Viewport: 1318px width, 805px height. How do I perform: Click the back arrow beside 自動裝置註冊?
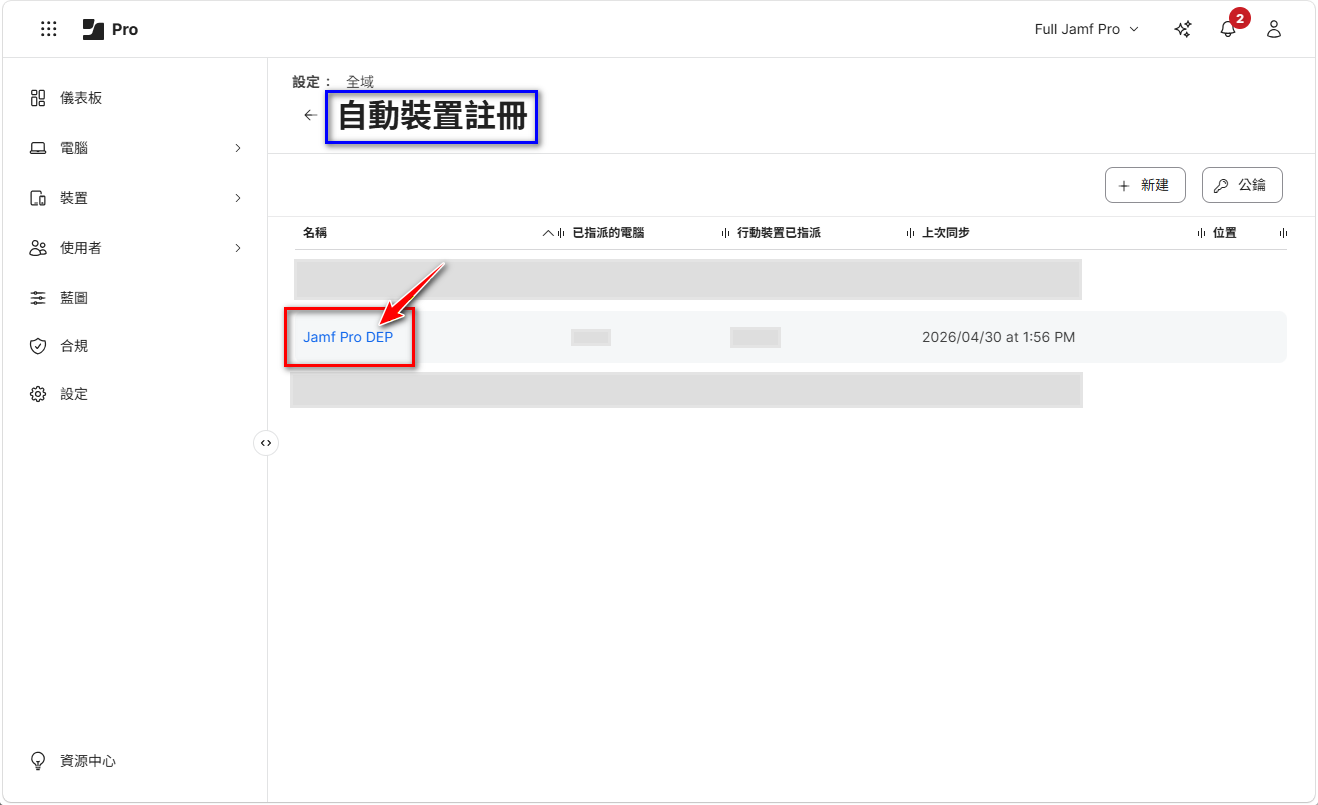tap(310, 115)
